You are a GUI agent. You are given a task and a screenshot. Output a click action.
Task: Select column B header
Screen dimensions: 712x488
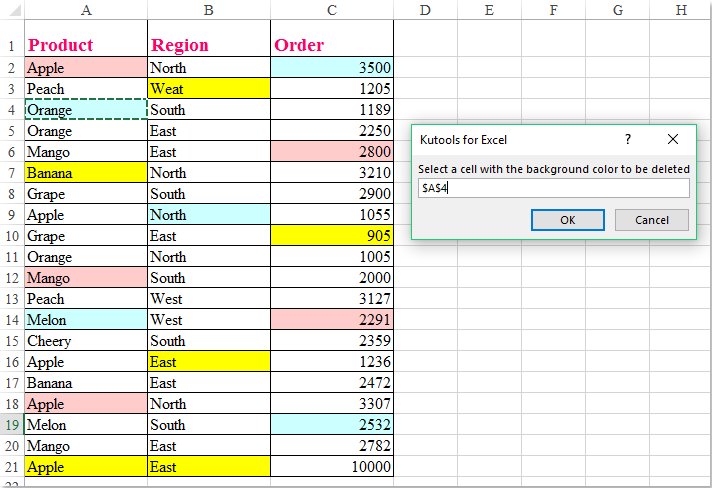[208, 10]
